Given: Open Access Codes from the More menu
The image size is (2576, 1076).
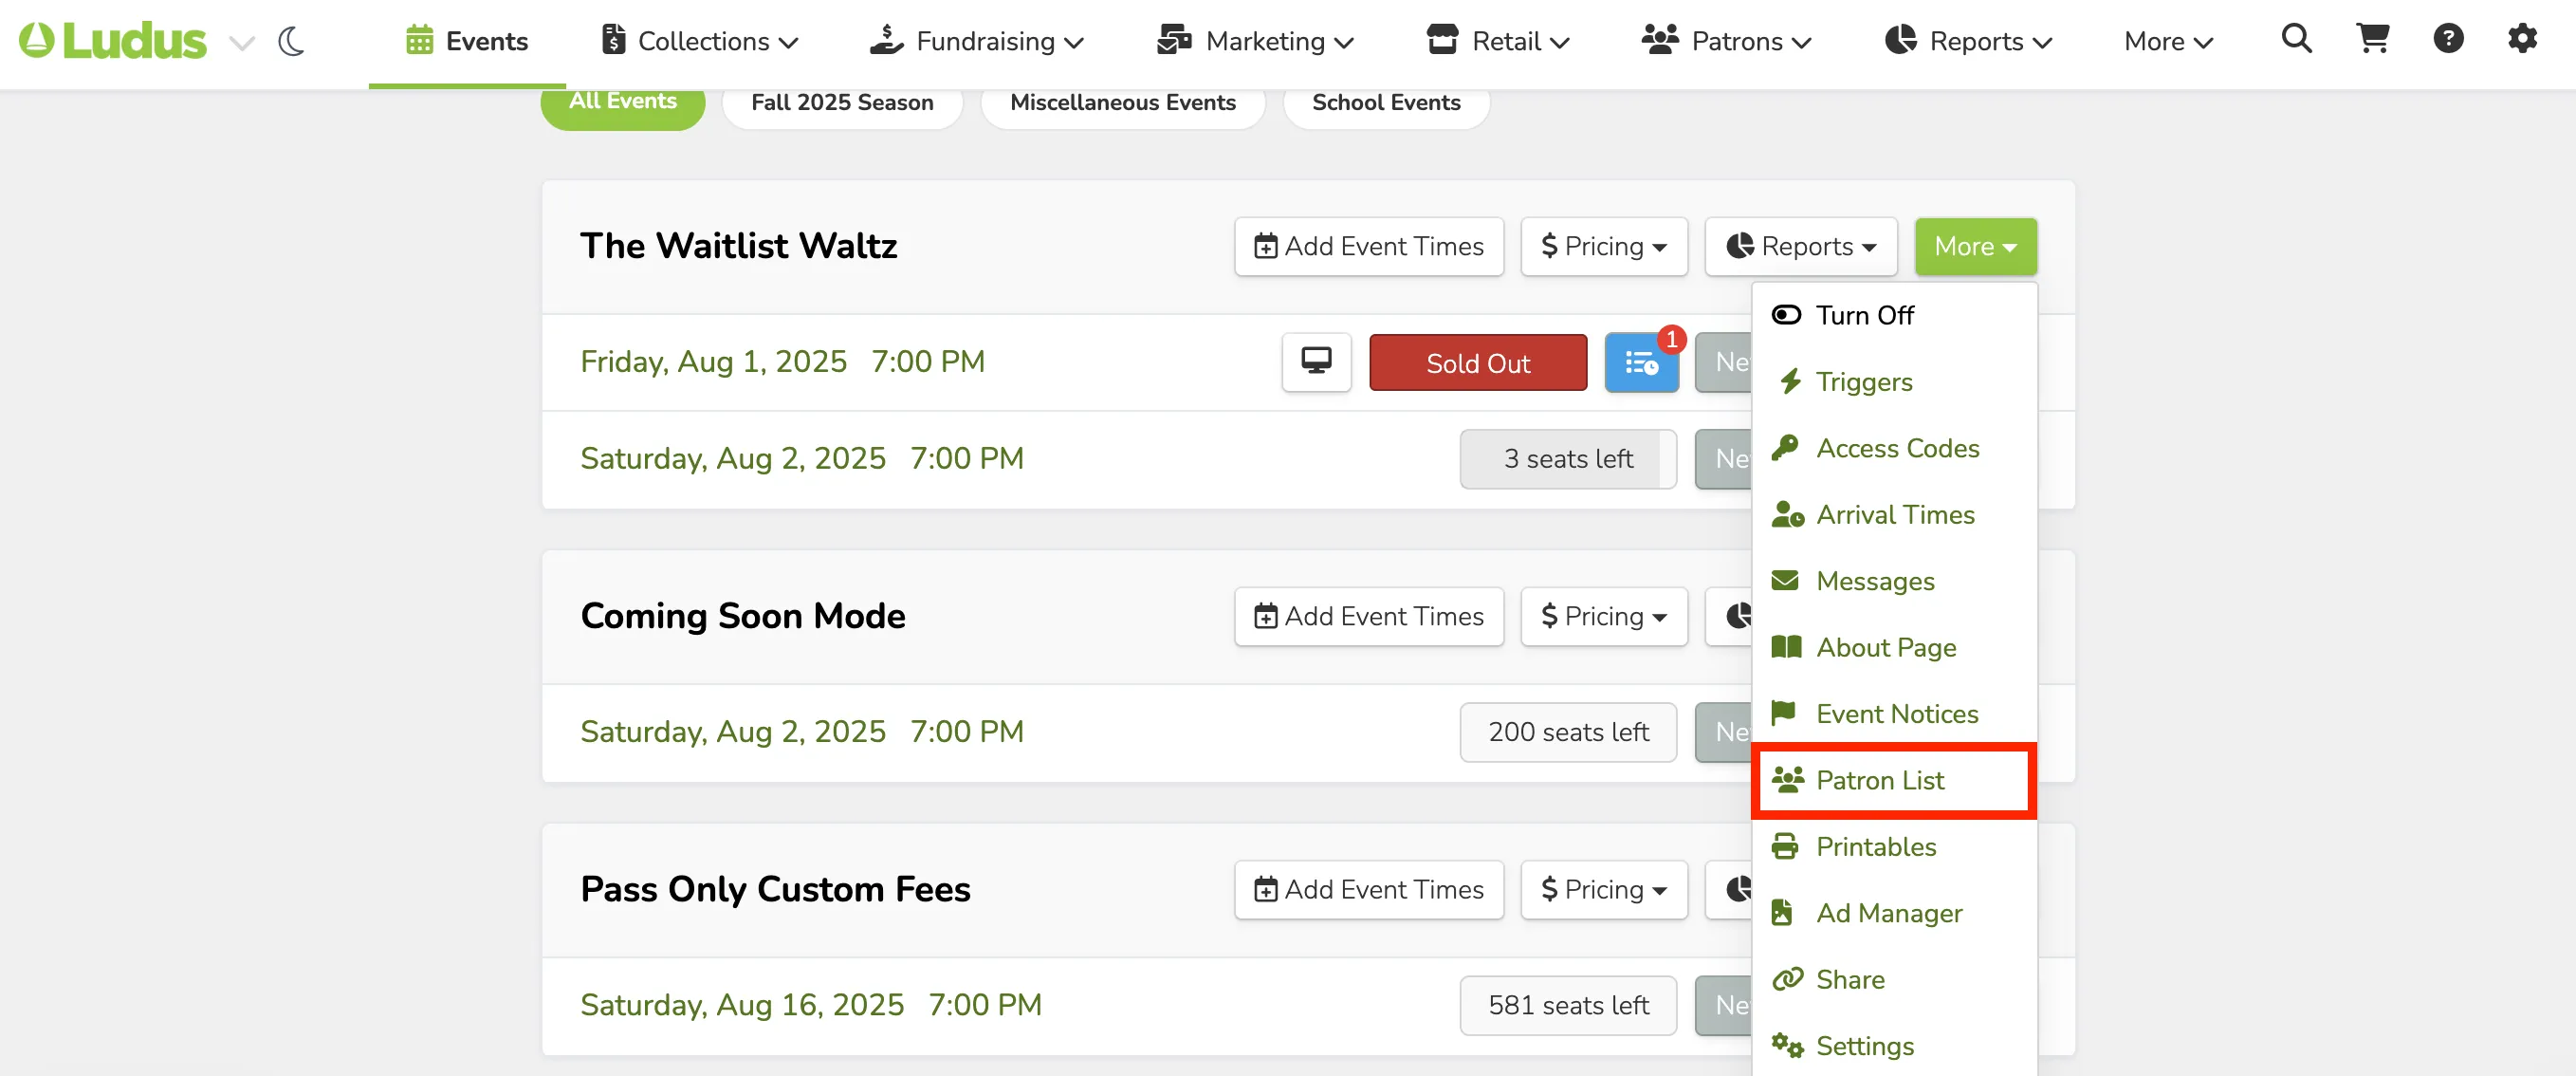Looking at the screenshot, I should tap(1894, 448).
